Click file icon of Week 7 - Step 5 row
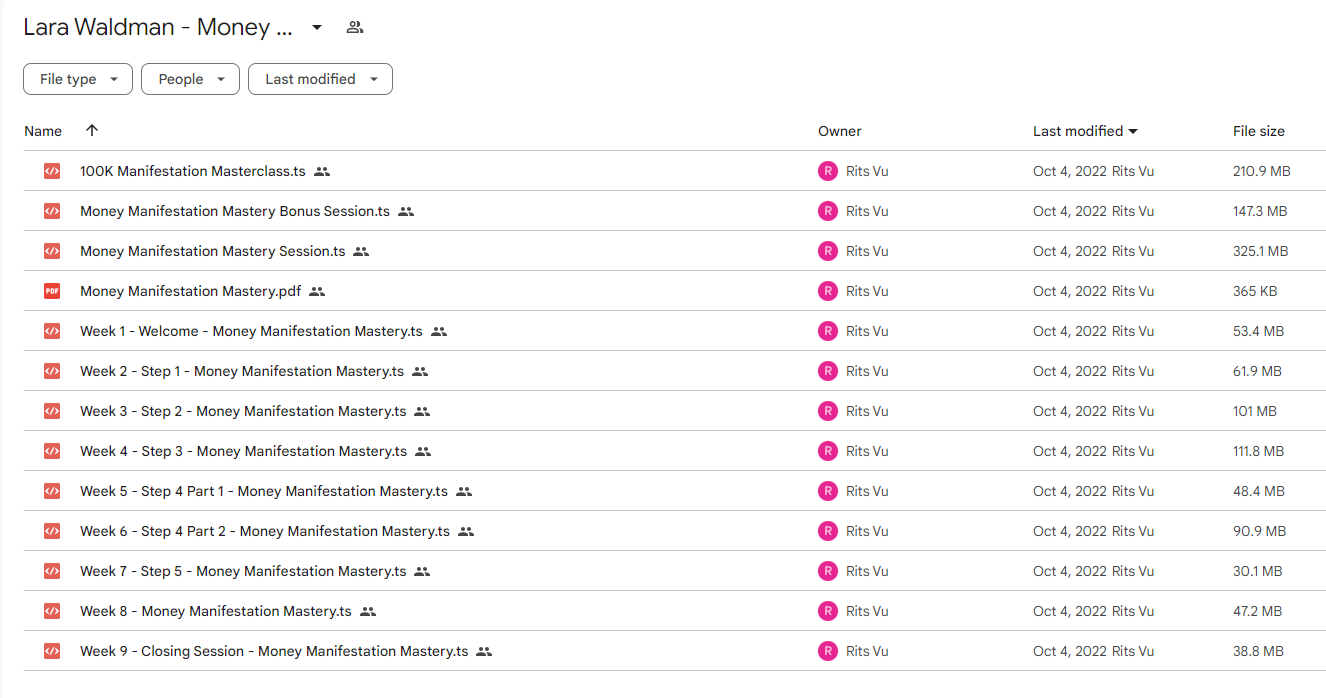 [x=52, y=571]
